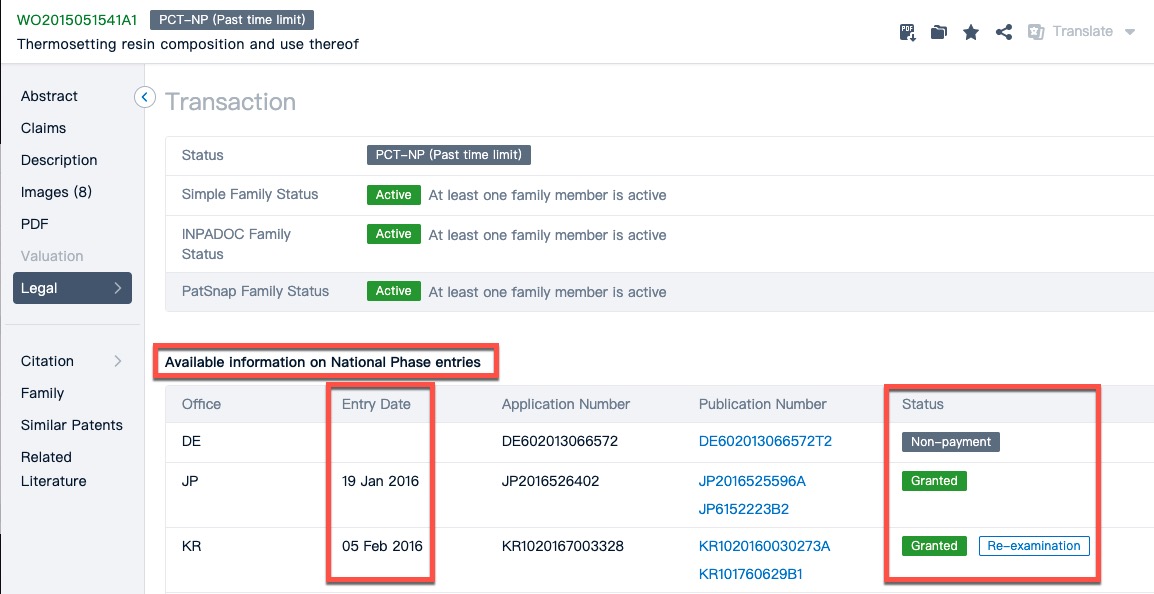
Task: Open the Translate dropdown arrow
Action: coord(1130,32)
